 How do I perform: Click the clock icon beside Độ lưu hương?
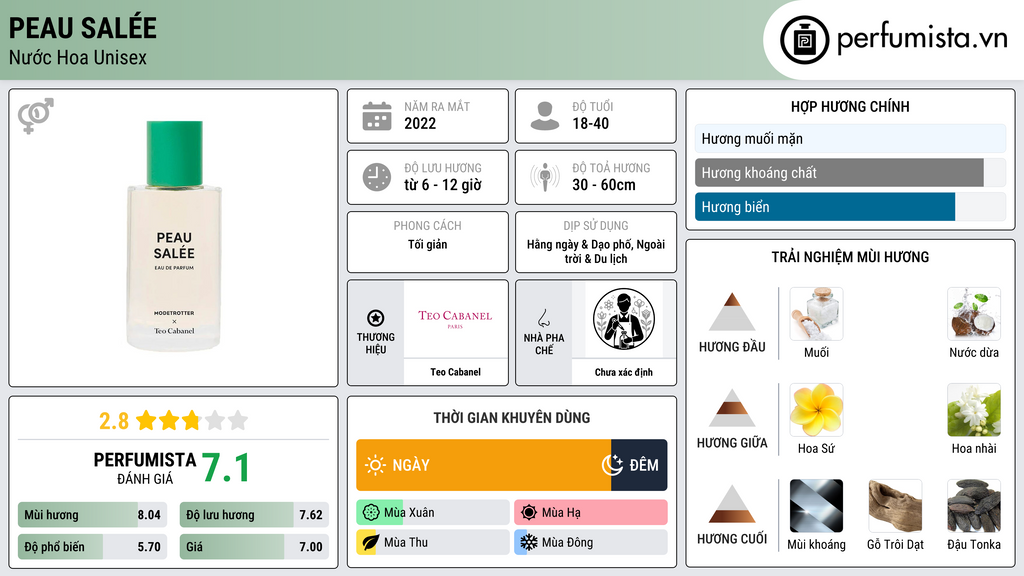click(x=377, y=177)
